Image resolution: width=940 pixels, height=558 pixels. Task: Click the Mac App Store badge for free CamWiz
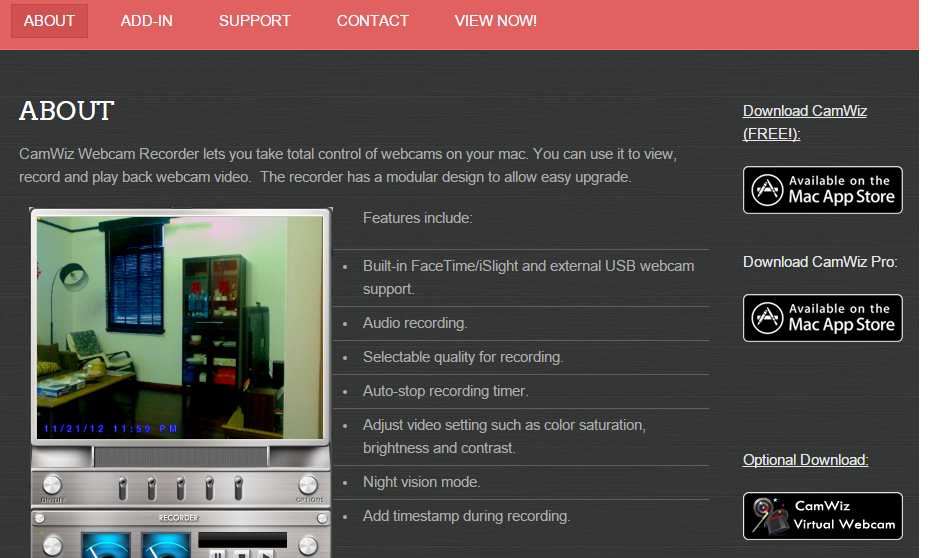pos(822,190)
